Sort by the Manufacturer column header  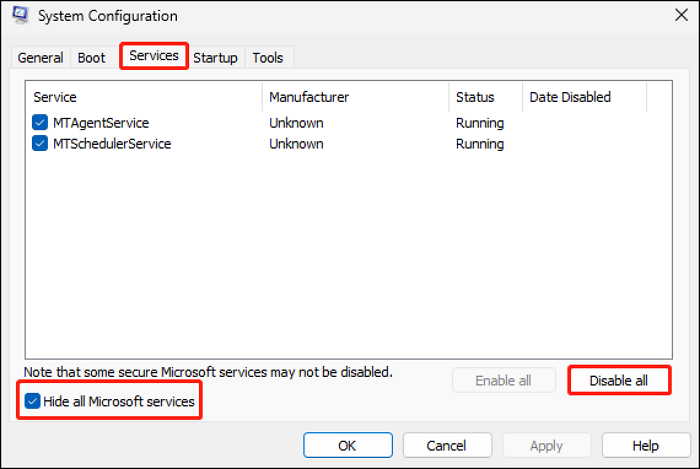[355, 97]
